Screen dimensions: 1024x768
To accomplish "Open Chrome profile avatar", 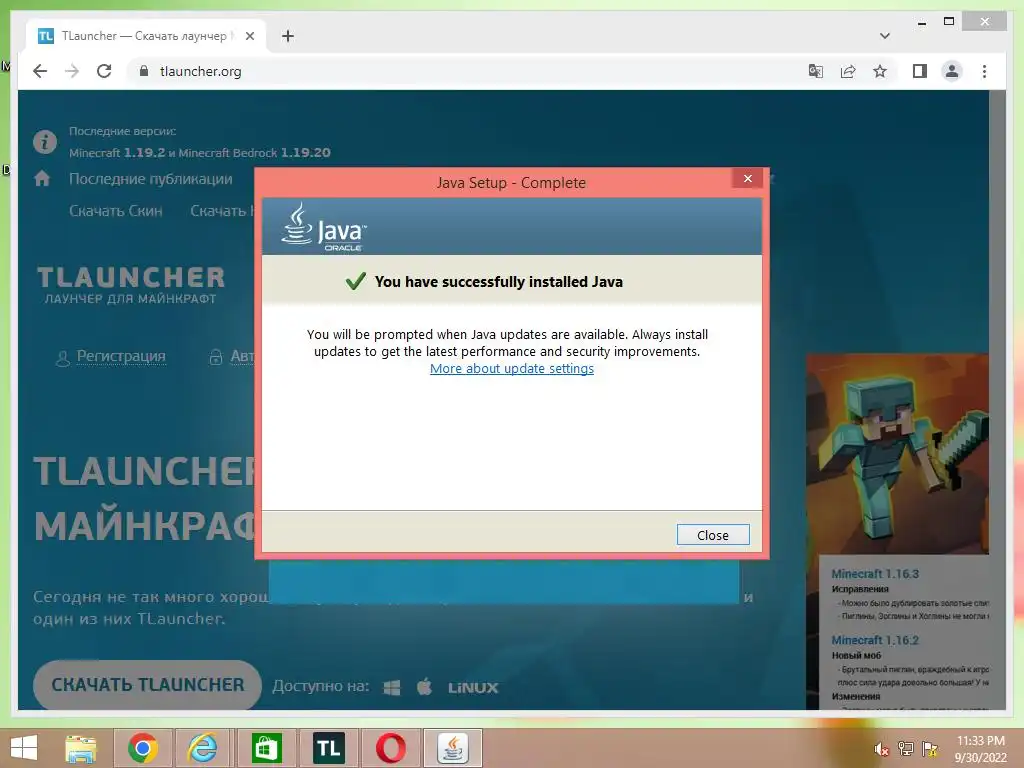I will pos(952,71).
